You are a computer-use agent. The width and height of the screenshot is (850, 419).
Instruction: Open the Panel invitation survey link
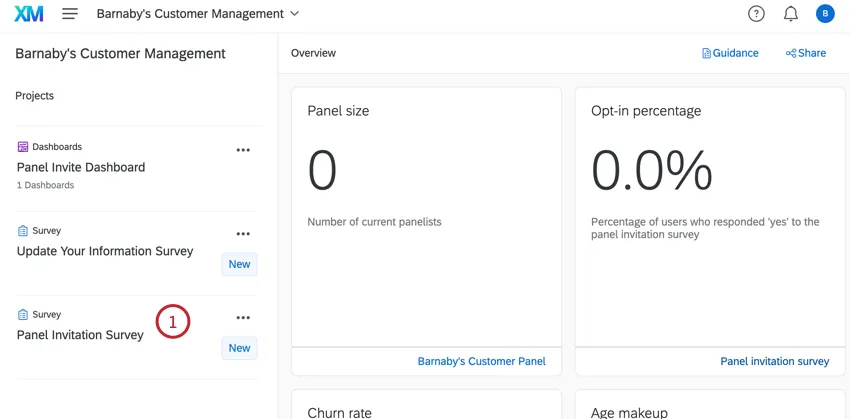[774, 361]
